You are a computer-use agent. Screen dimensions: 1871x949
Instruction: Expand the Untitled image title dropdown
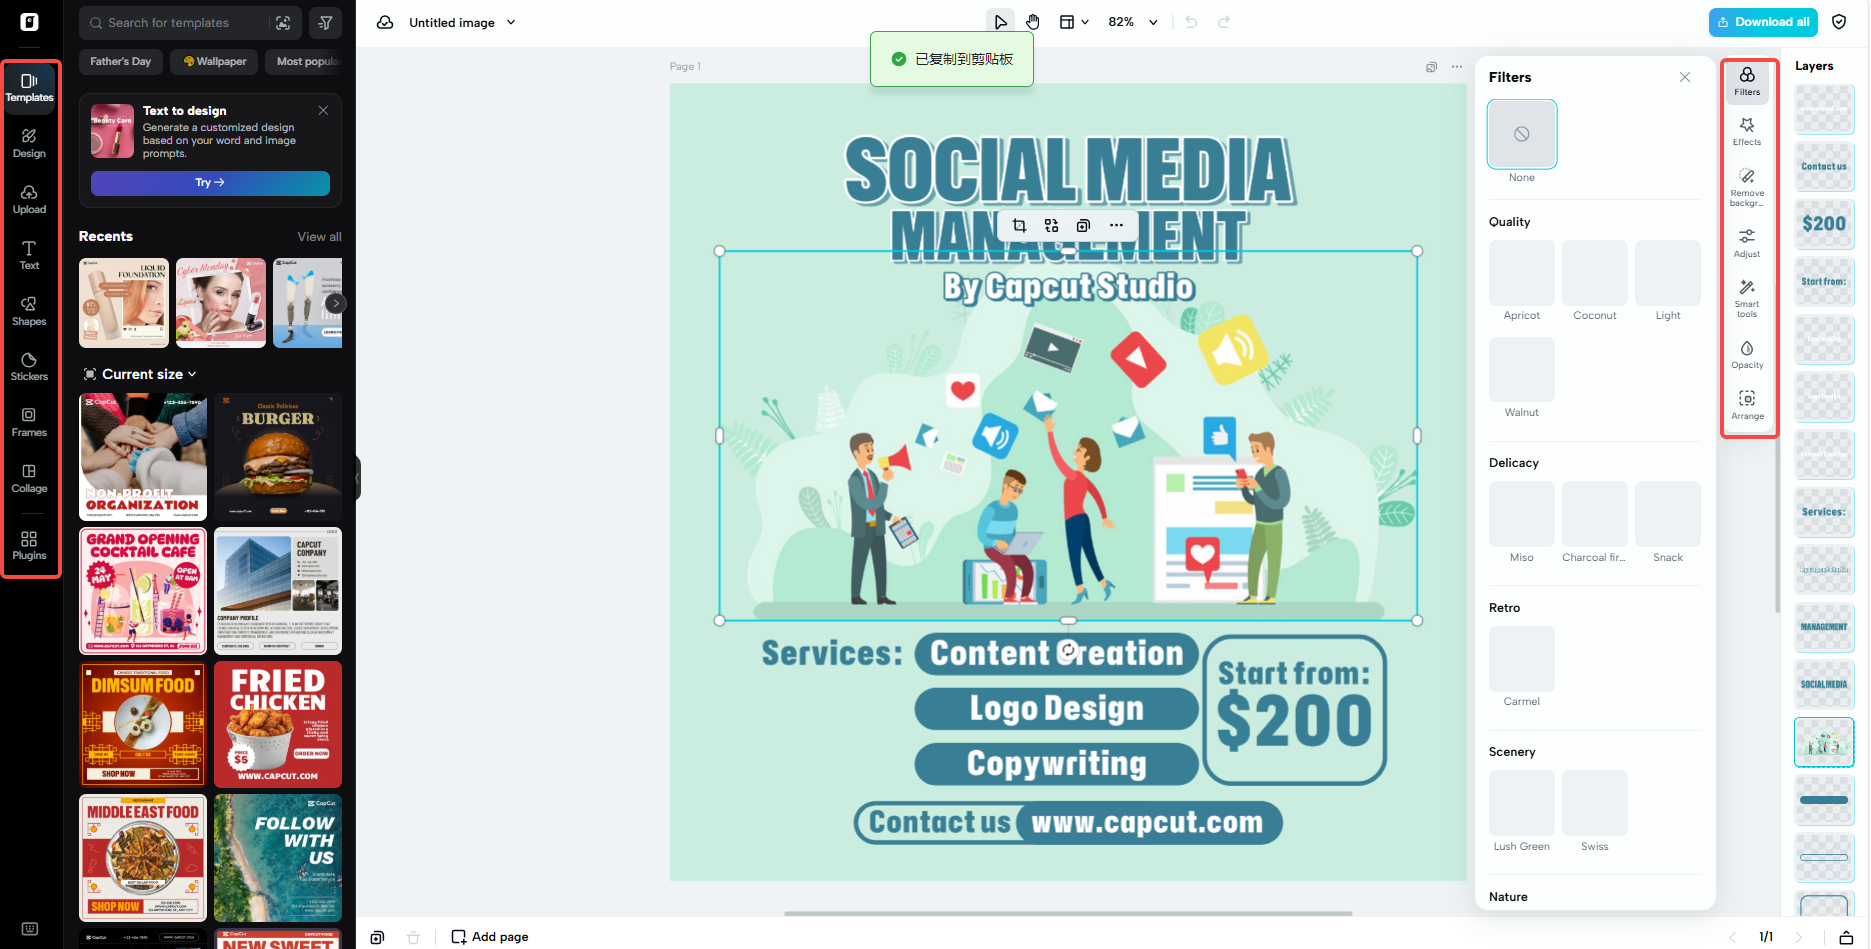511,22
